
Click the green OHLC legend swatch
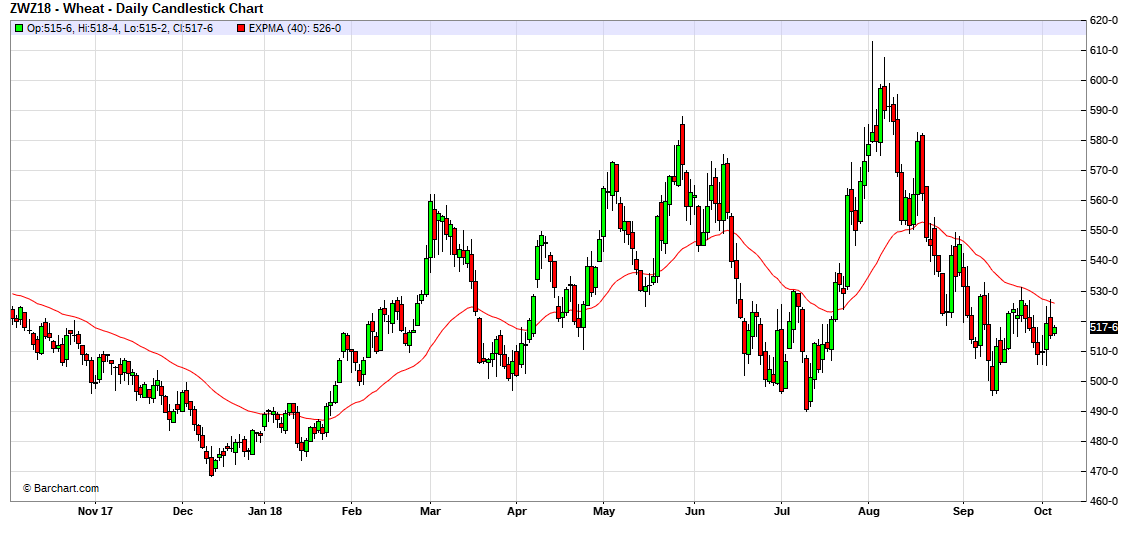point(19,28)
